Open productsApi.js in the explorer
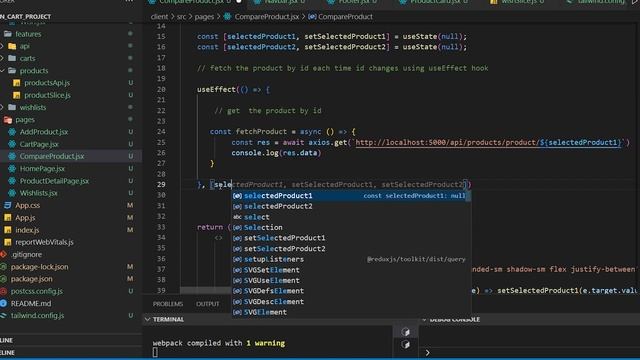The image size is (640, 360). coord(47,83)
